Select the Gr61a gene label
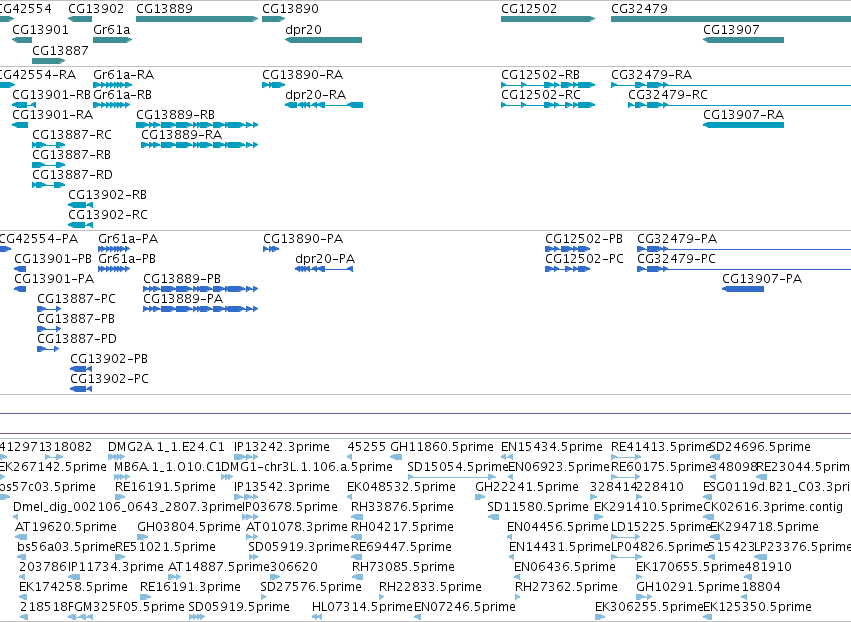This screenshot has height=622, width=851. pyautogui.click(x=112, y=29)
